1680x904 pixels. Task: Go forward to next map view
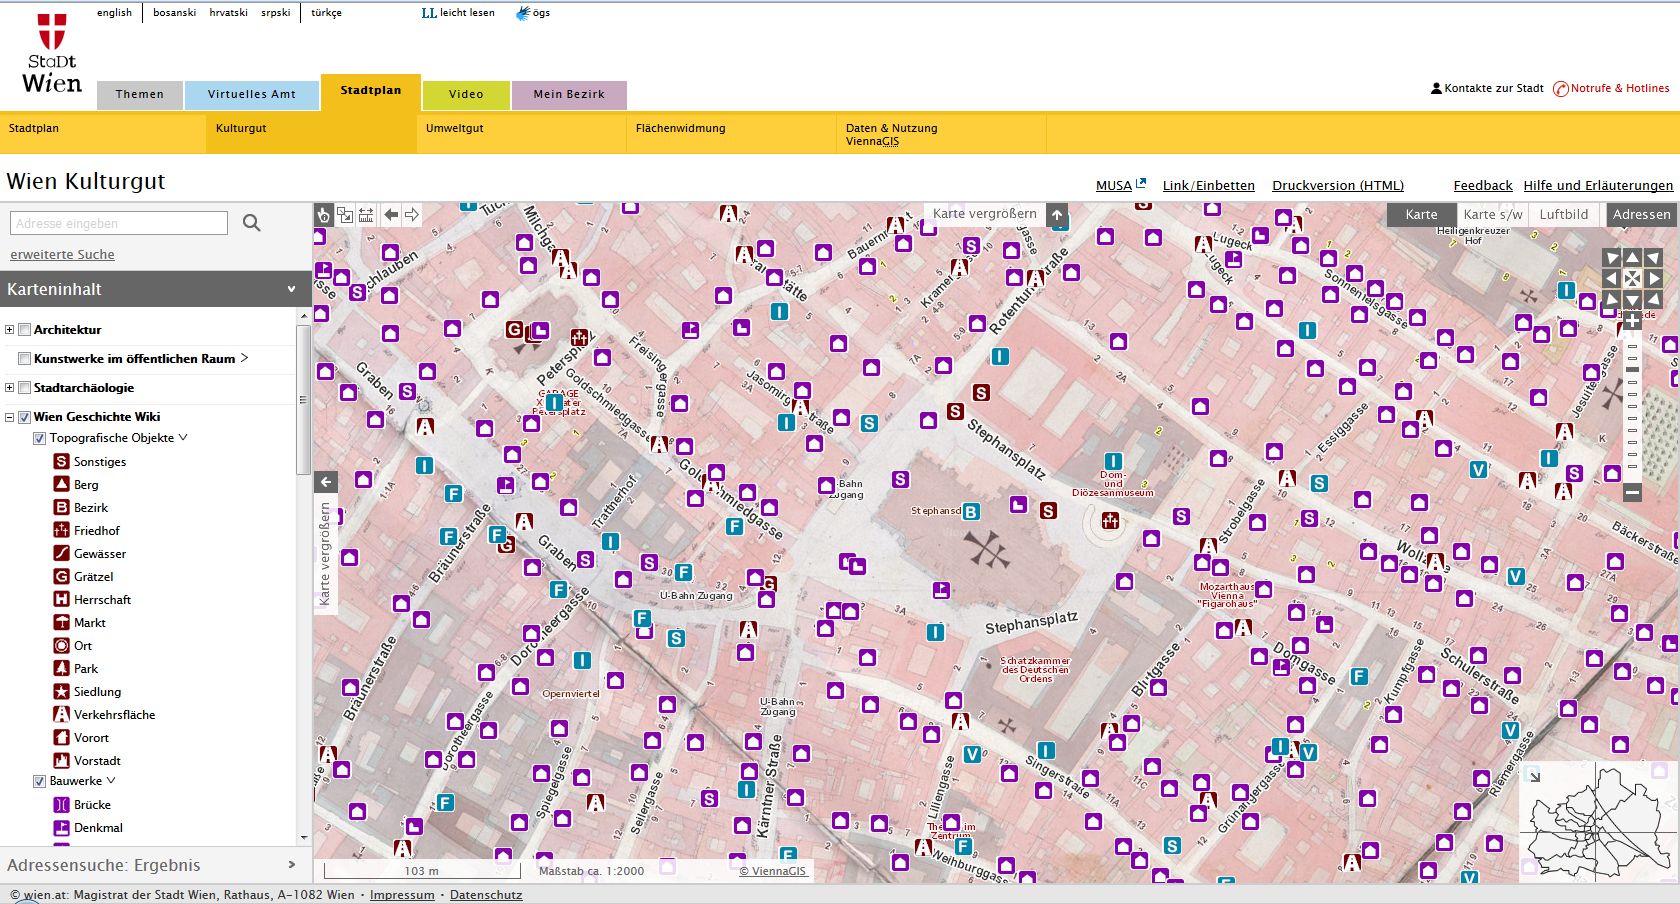pyautogui.click(x=412, y=214)
